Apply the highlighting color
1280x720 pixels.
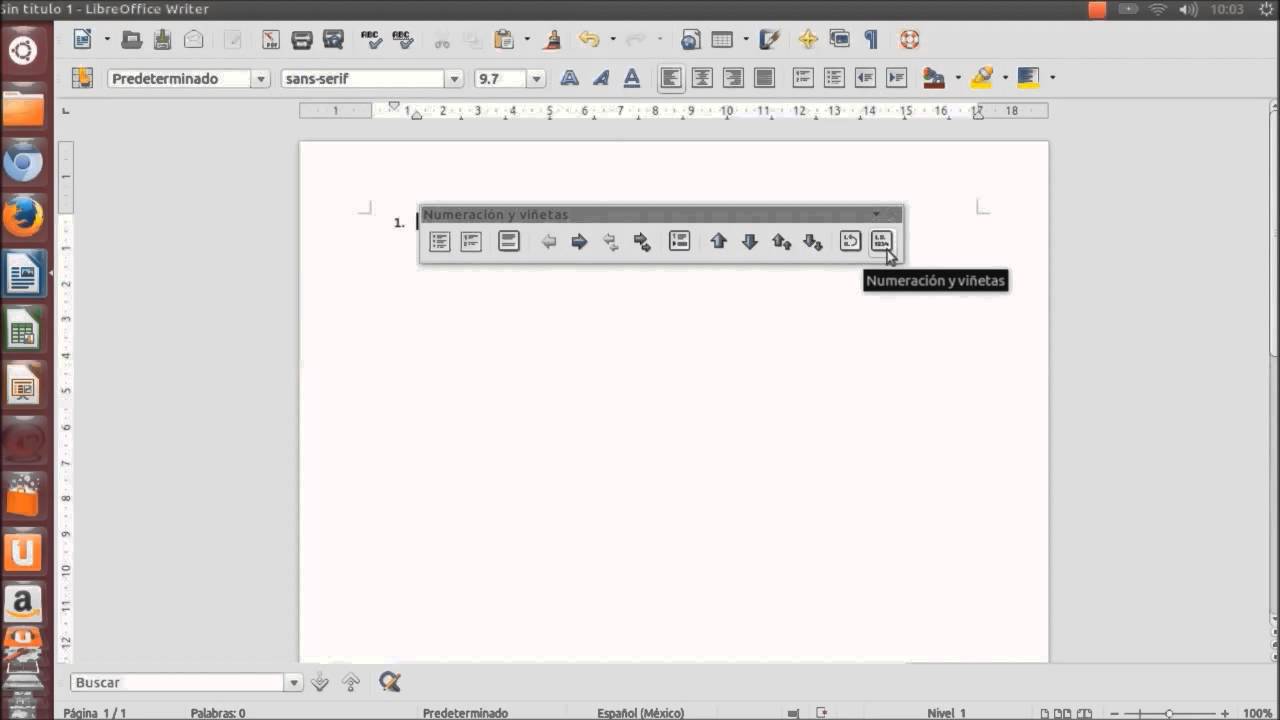(982, 78)
